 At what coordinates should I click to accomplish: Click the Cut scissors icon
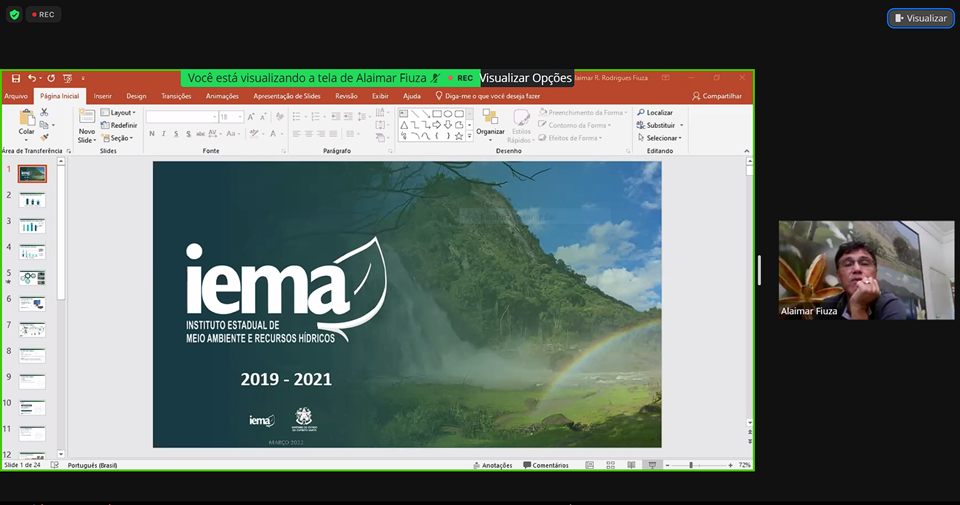tap(45, 114)
